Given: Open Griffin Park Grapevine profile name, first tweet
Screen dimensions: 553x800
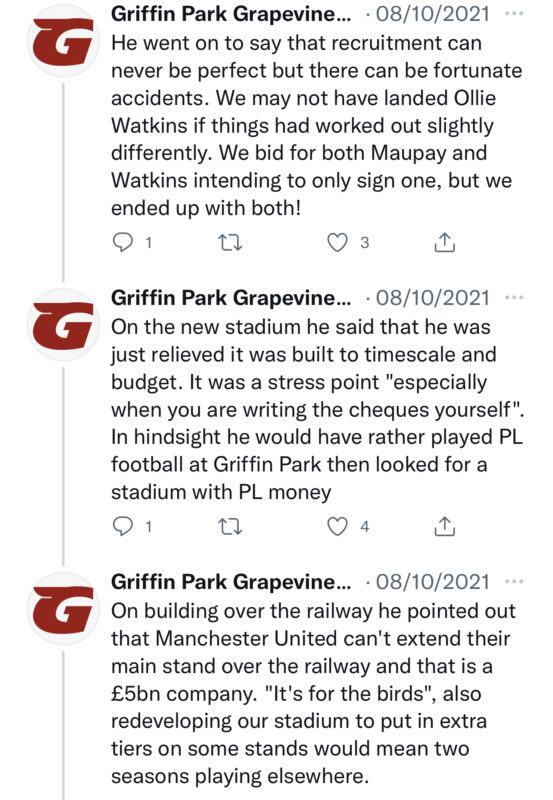Looking at the screenshot, I should point(231,14).
